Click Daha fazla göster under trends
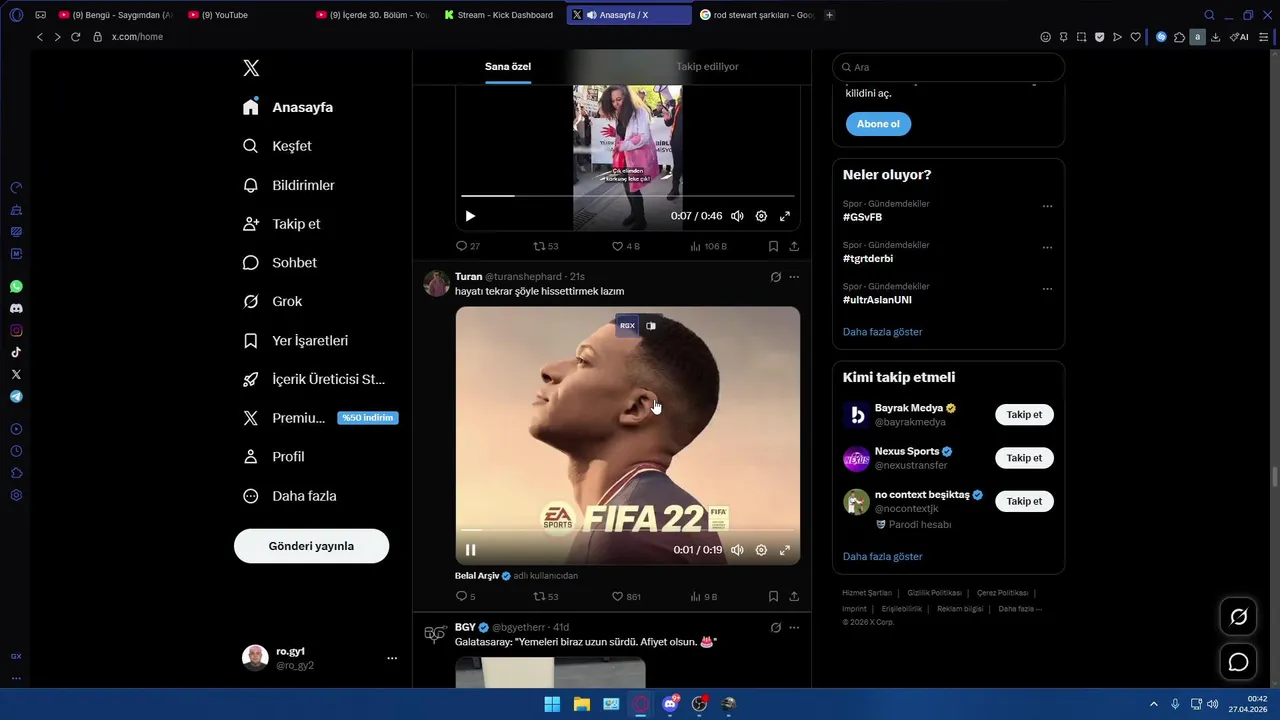The width and height of the screenshot is (1280, 720). click(x=882, y=332)
